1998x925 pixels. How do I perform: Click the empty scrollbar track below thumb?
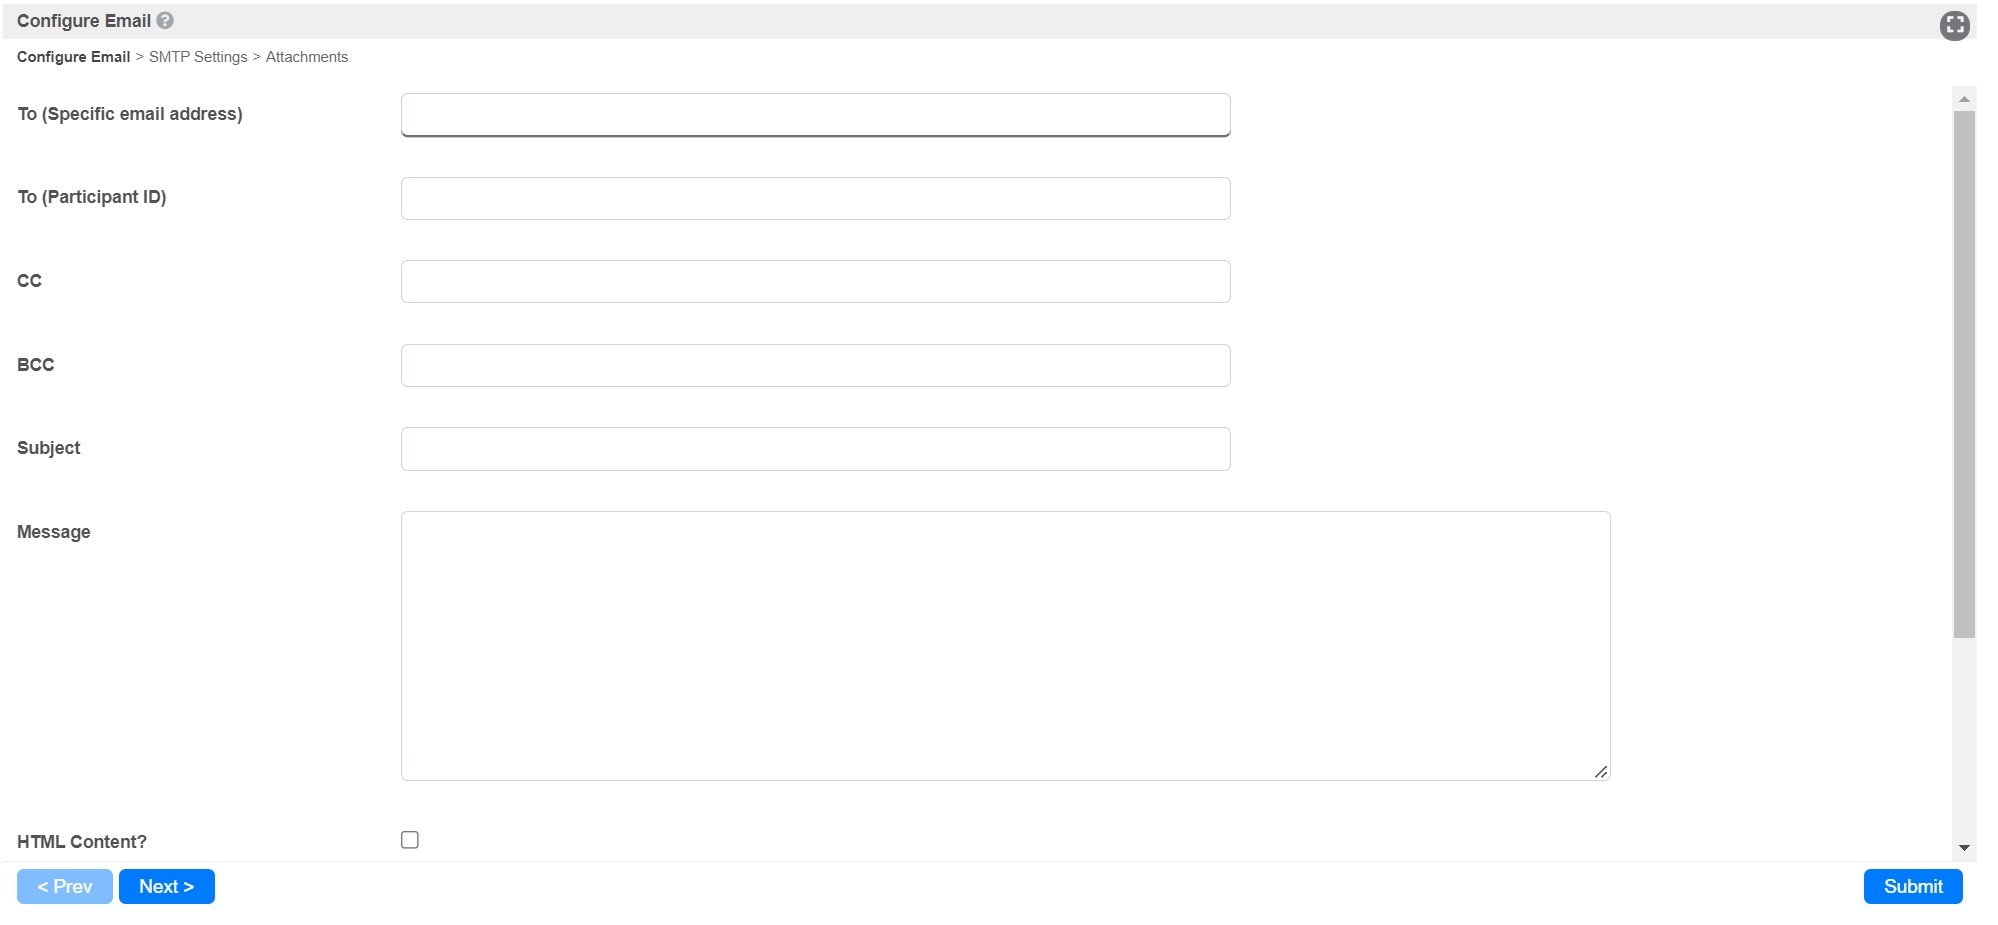[1964, 738]
